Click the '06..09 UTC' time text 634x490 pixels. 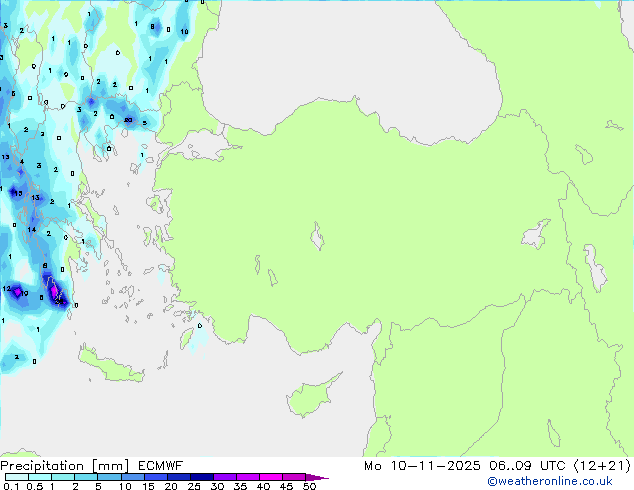pyautogui.click(x=527, y=466)
